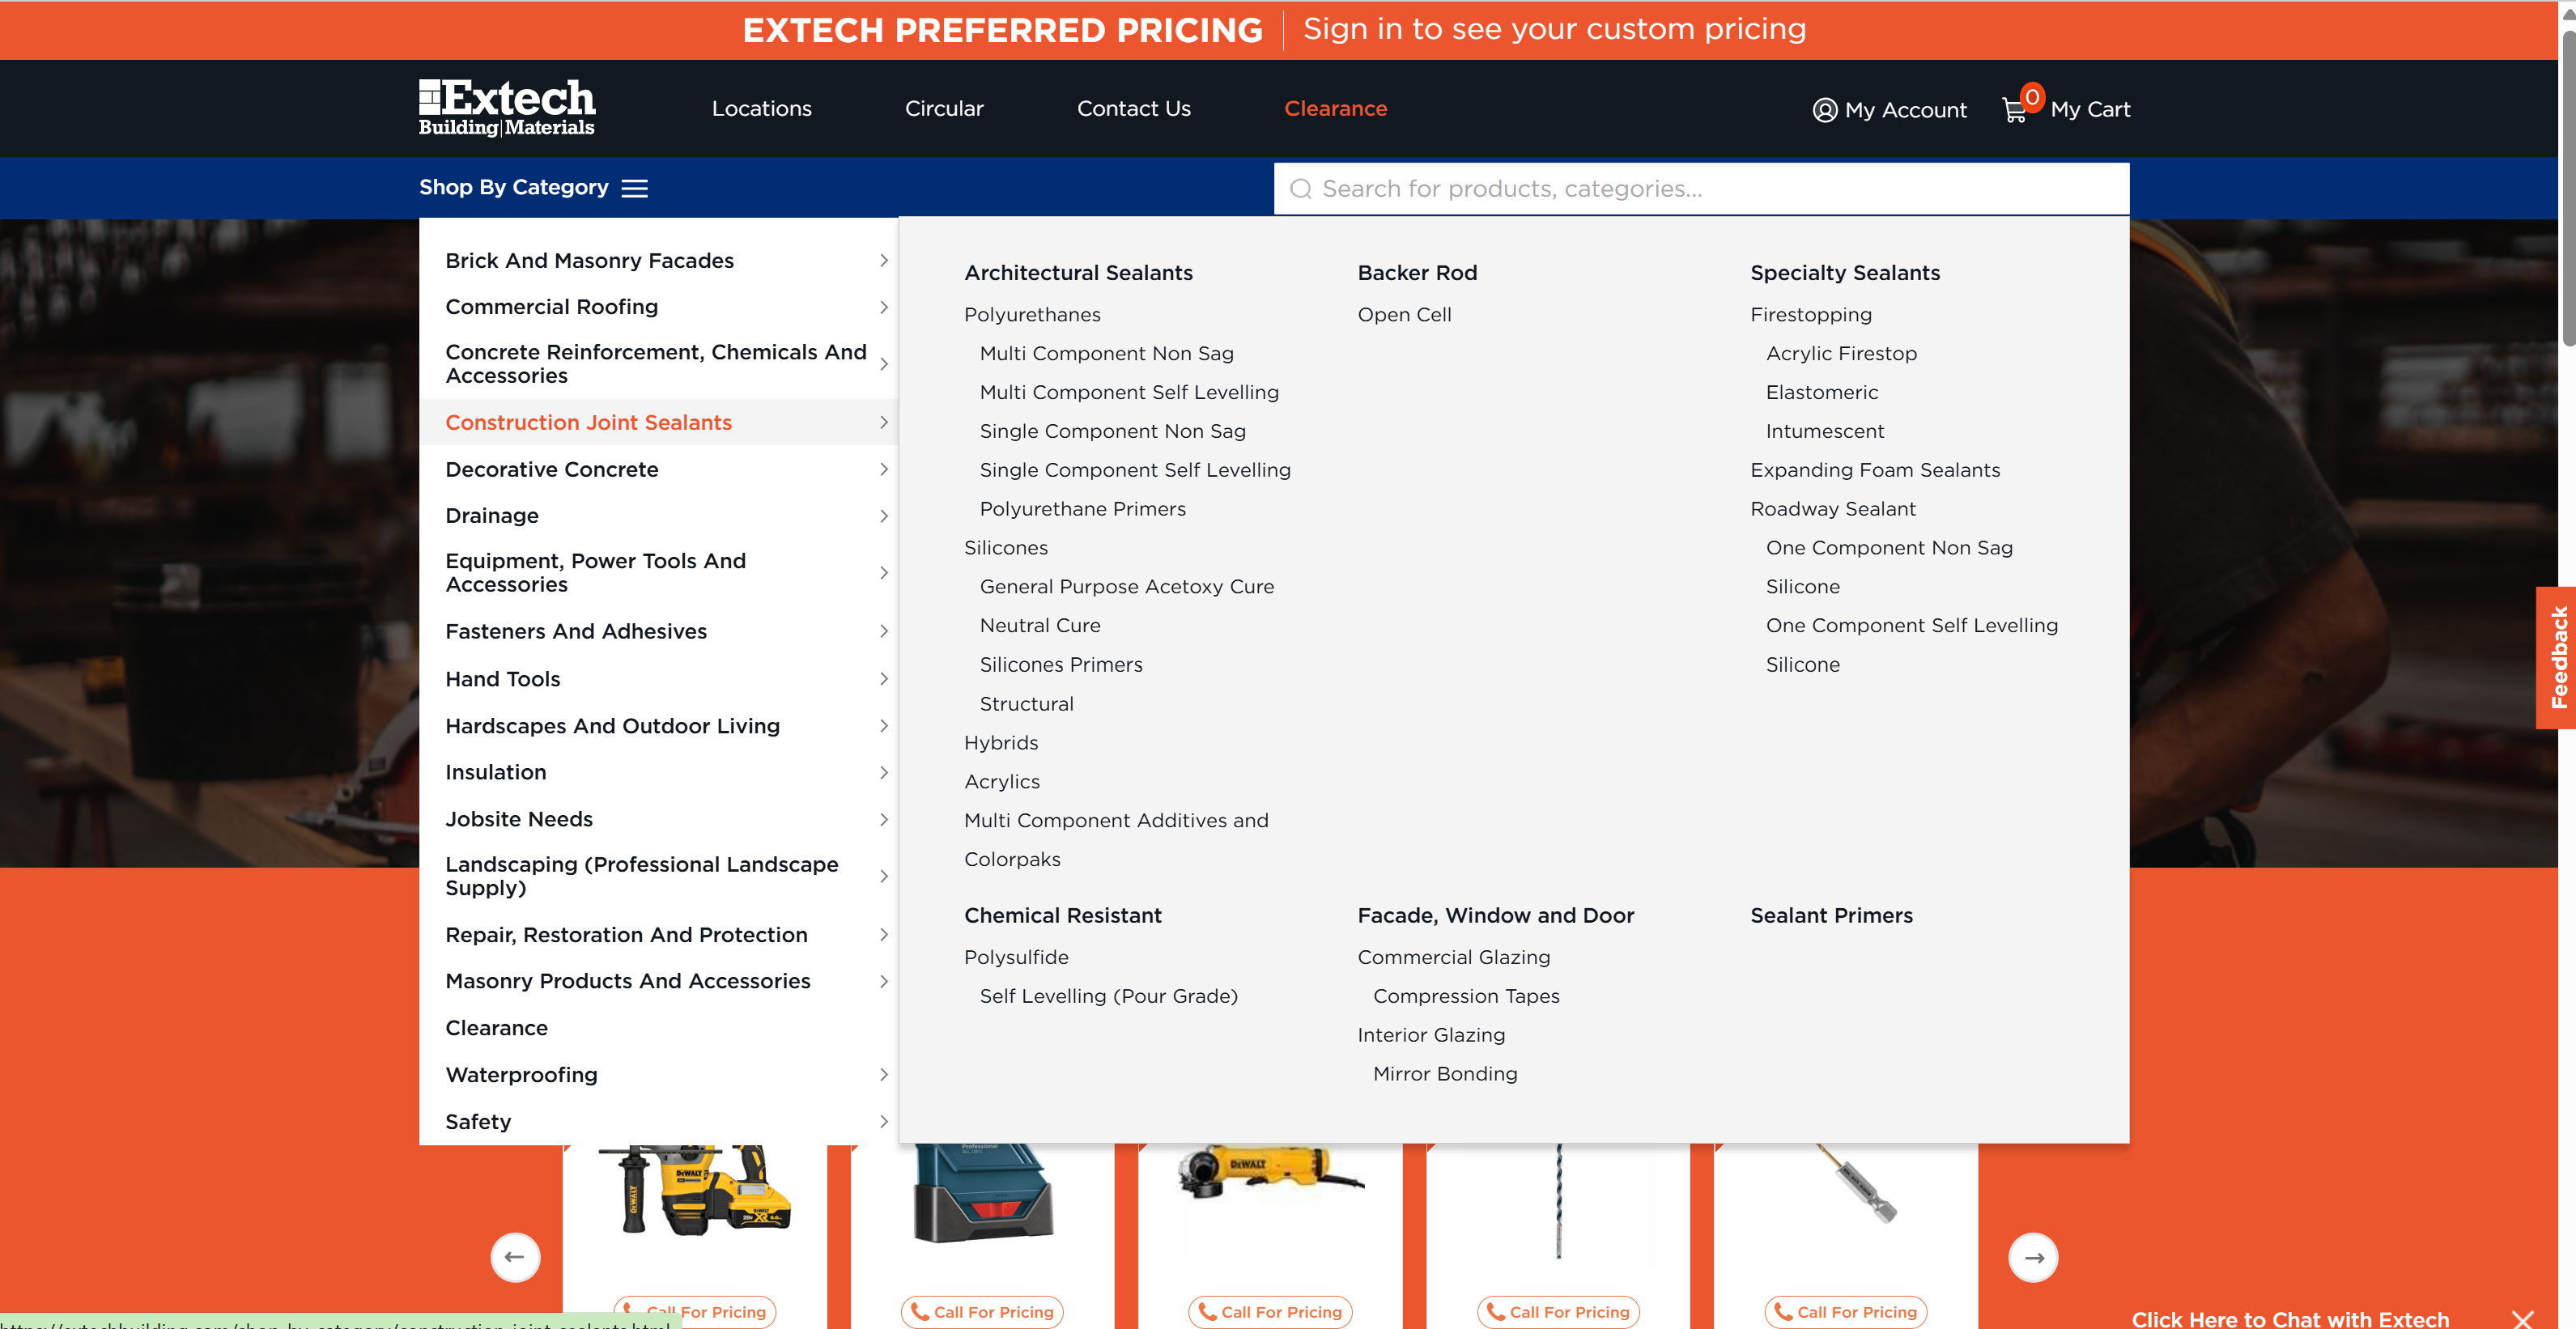Click Roadway Sealant link
This screenshot has width=2576, height=1329.
1832,509
